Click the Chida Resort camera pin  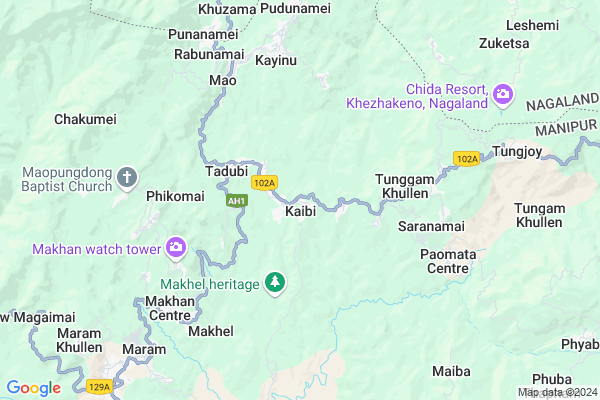click(x=502, y=95)
